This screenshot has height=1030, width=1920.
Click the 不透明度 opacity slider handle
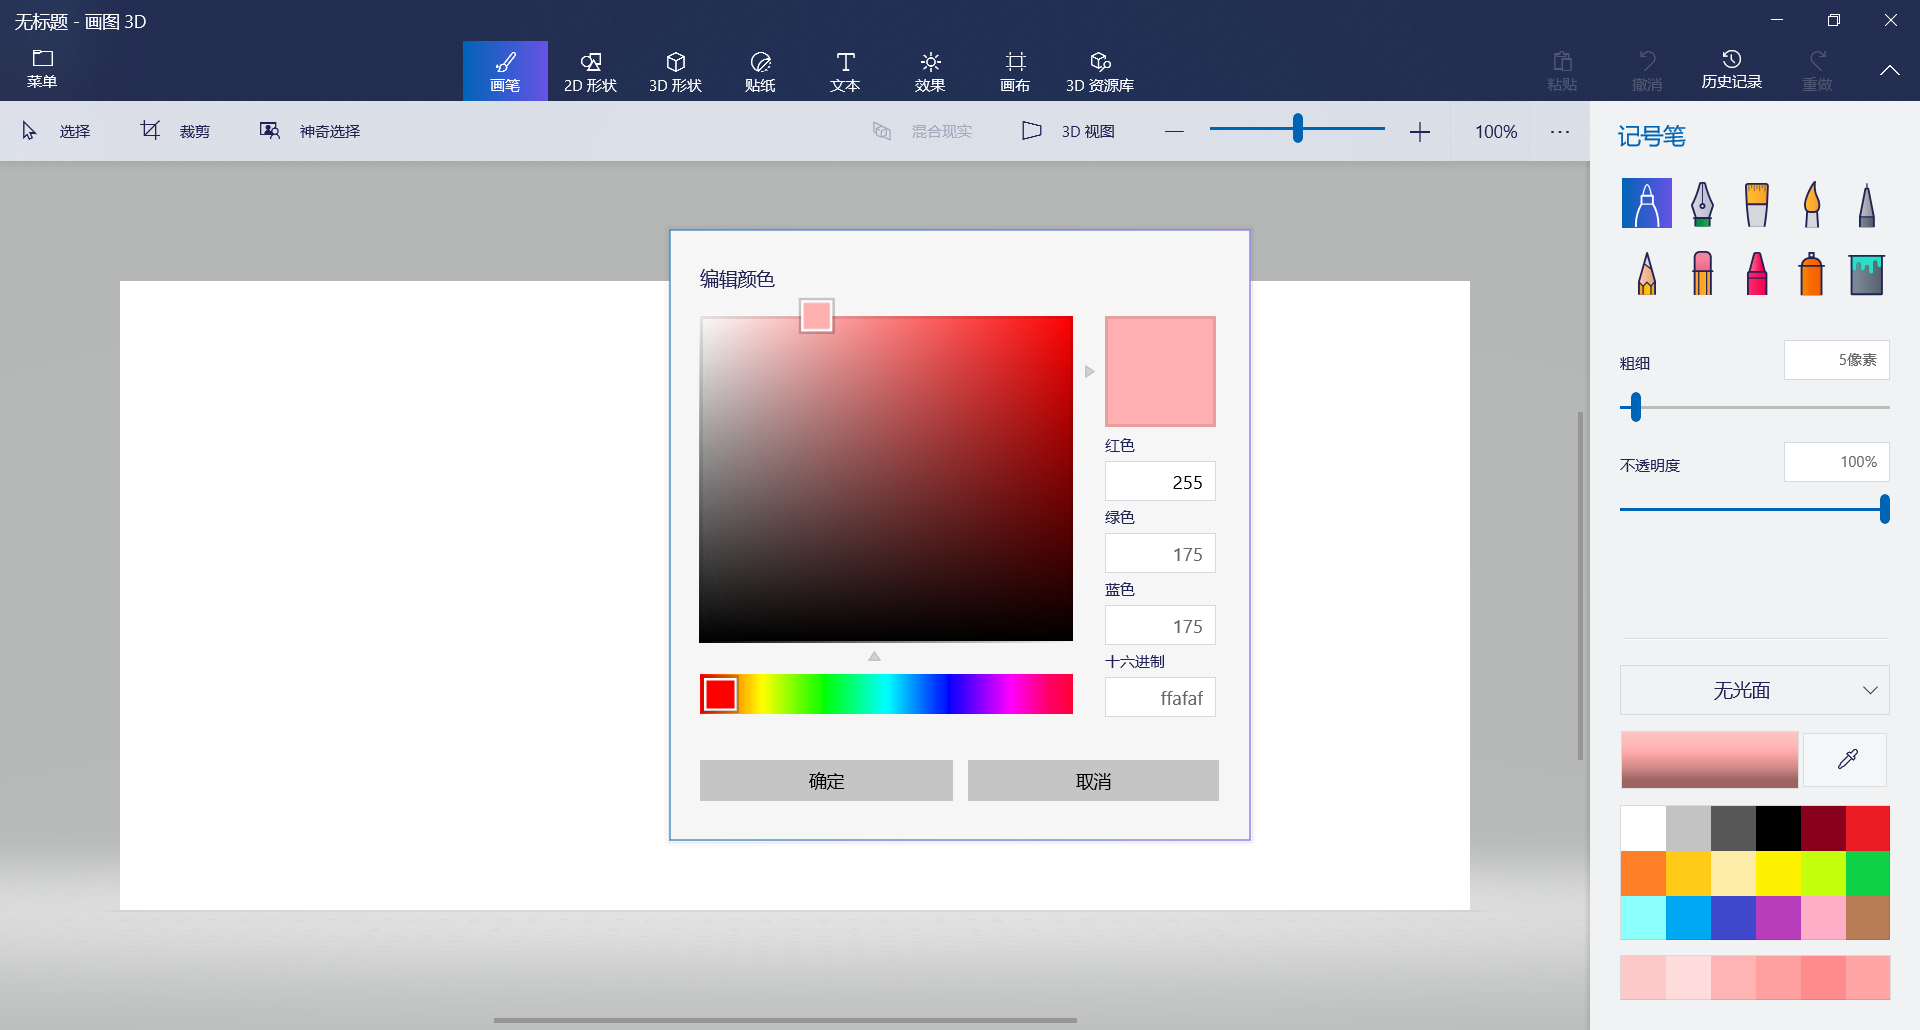[1884, 509]
